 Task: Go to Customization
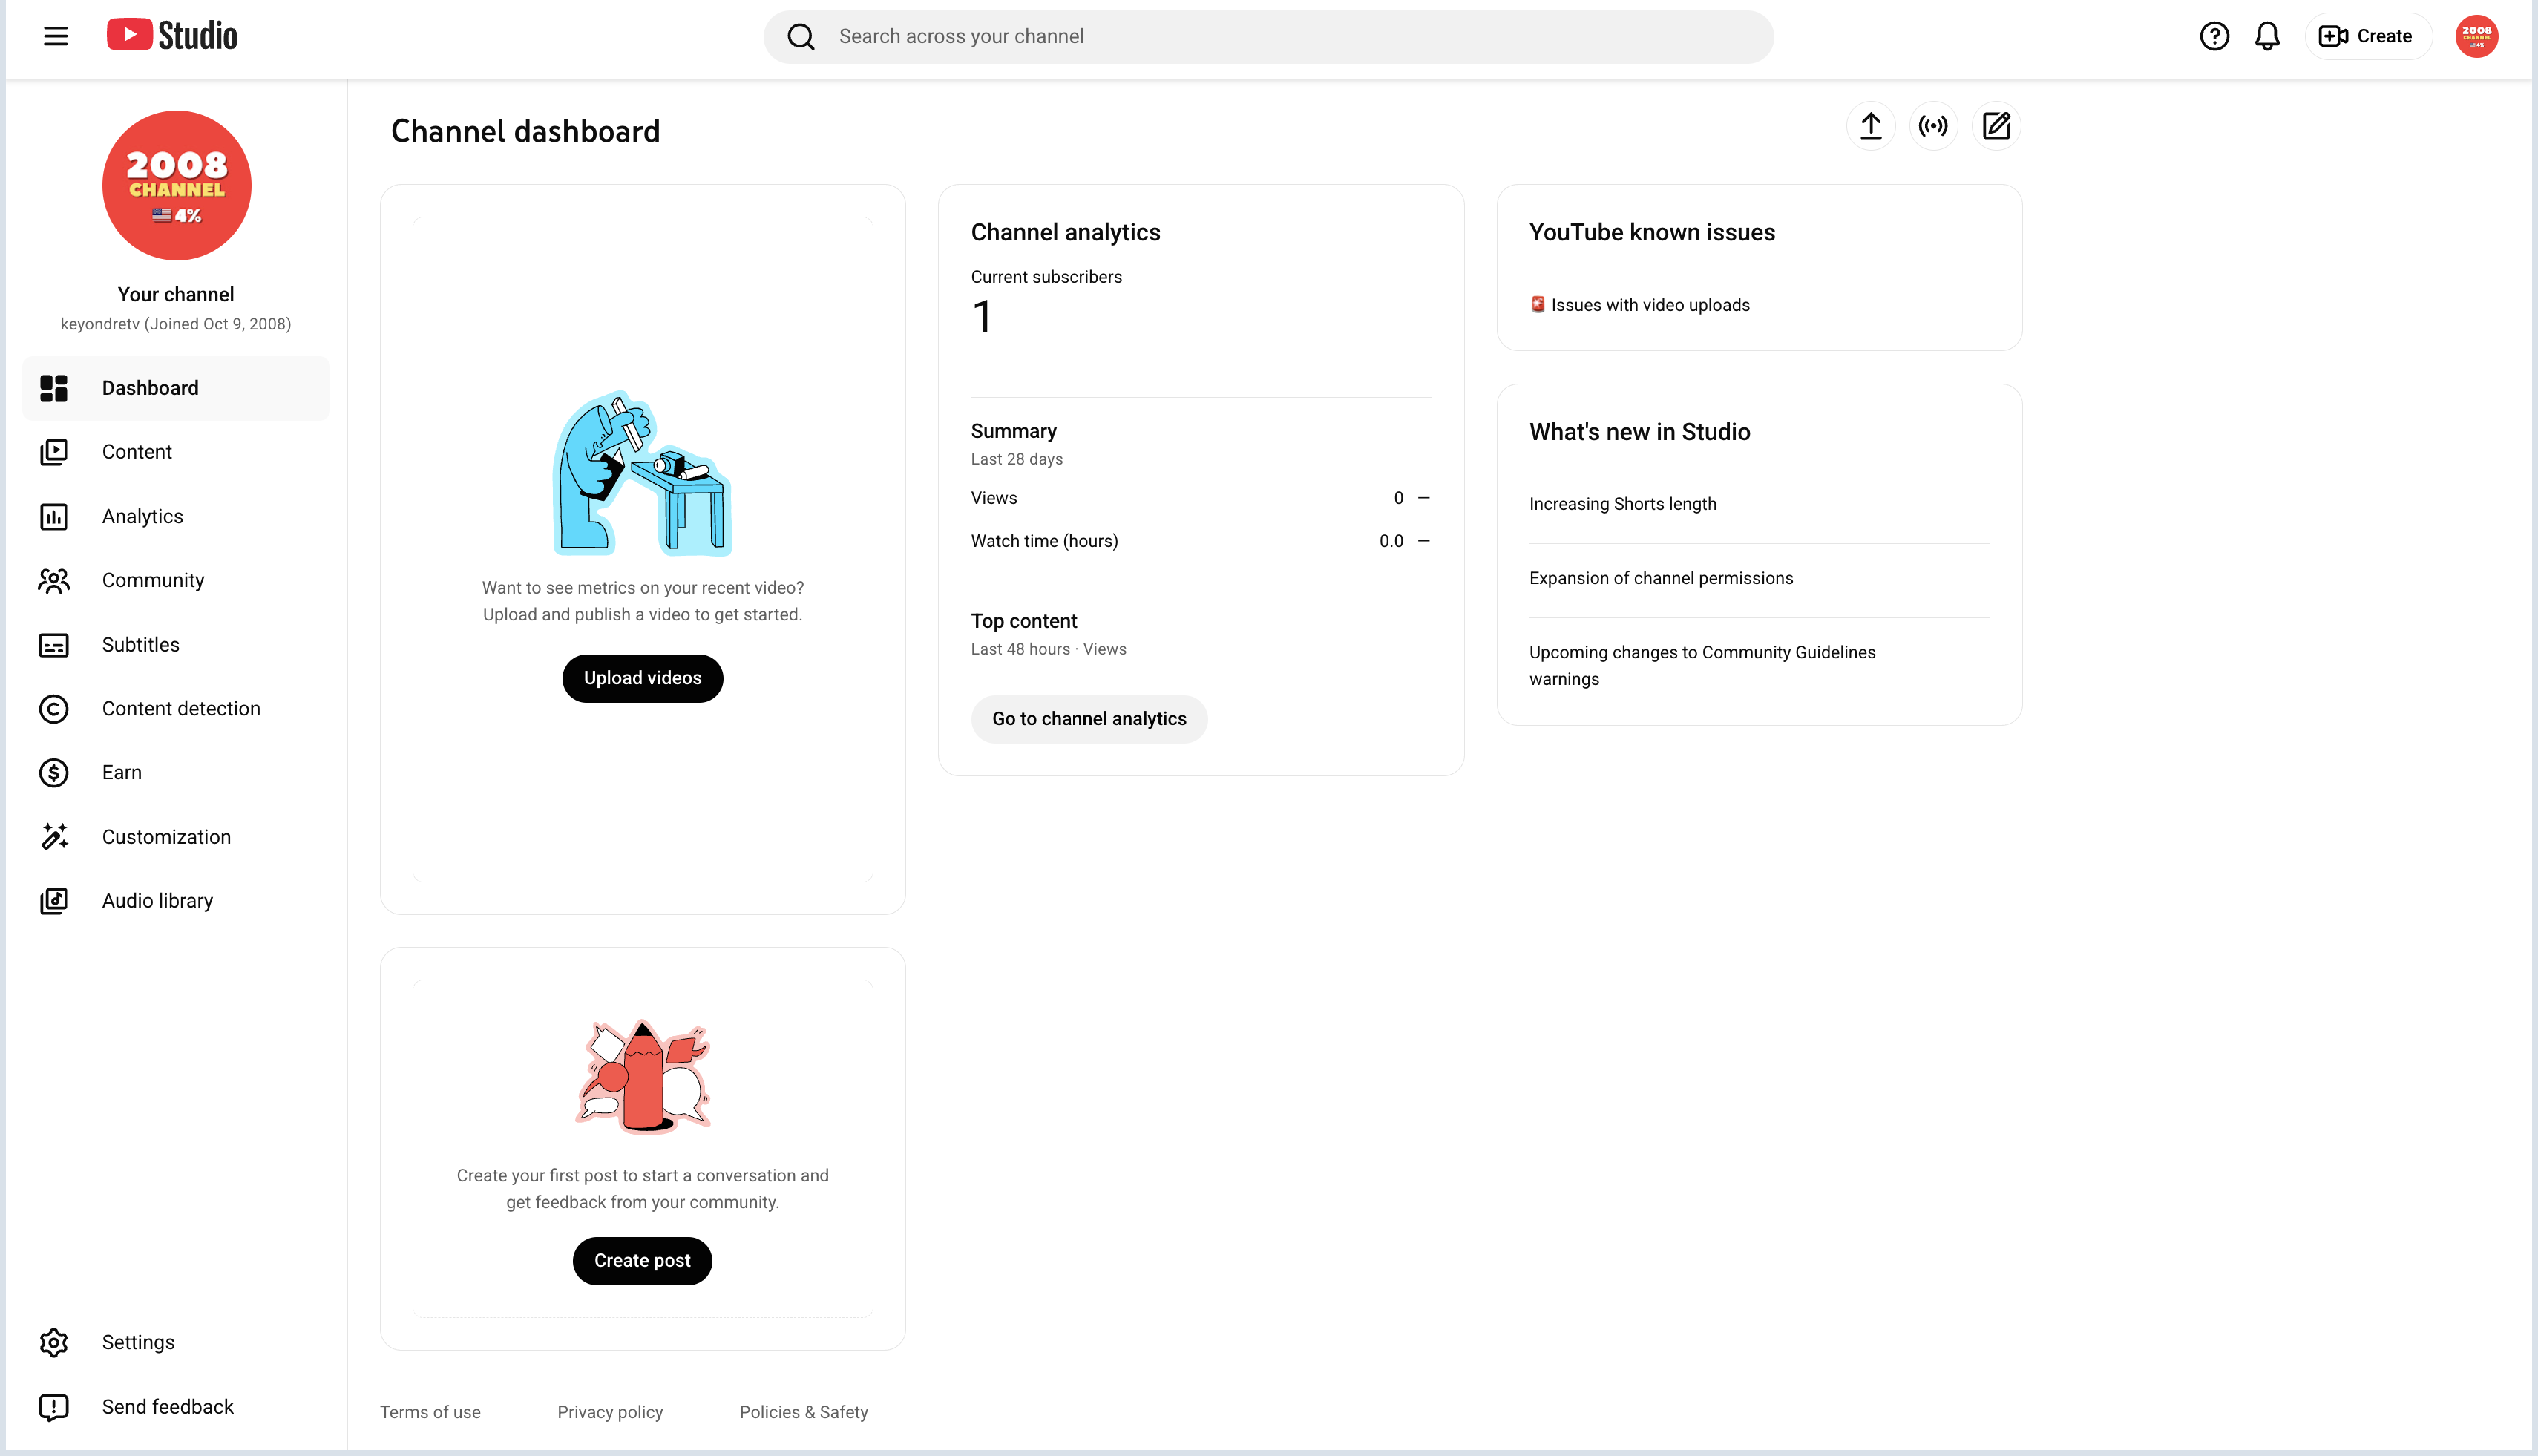(176, 837)
